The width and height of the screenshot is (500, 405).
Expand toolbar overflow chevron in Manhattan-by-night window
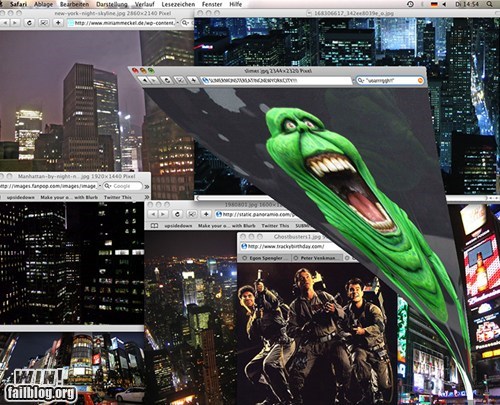[147, 186]
